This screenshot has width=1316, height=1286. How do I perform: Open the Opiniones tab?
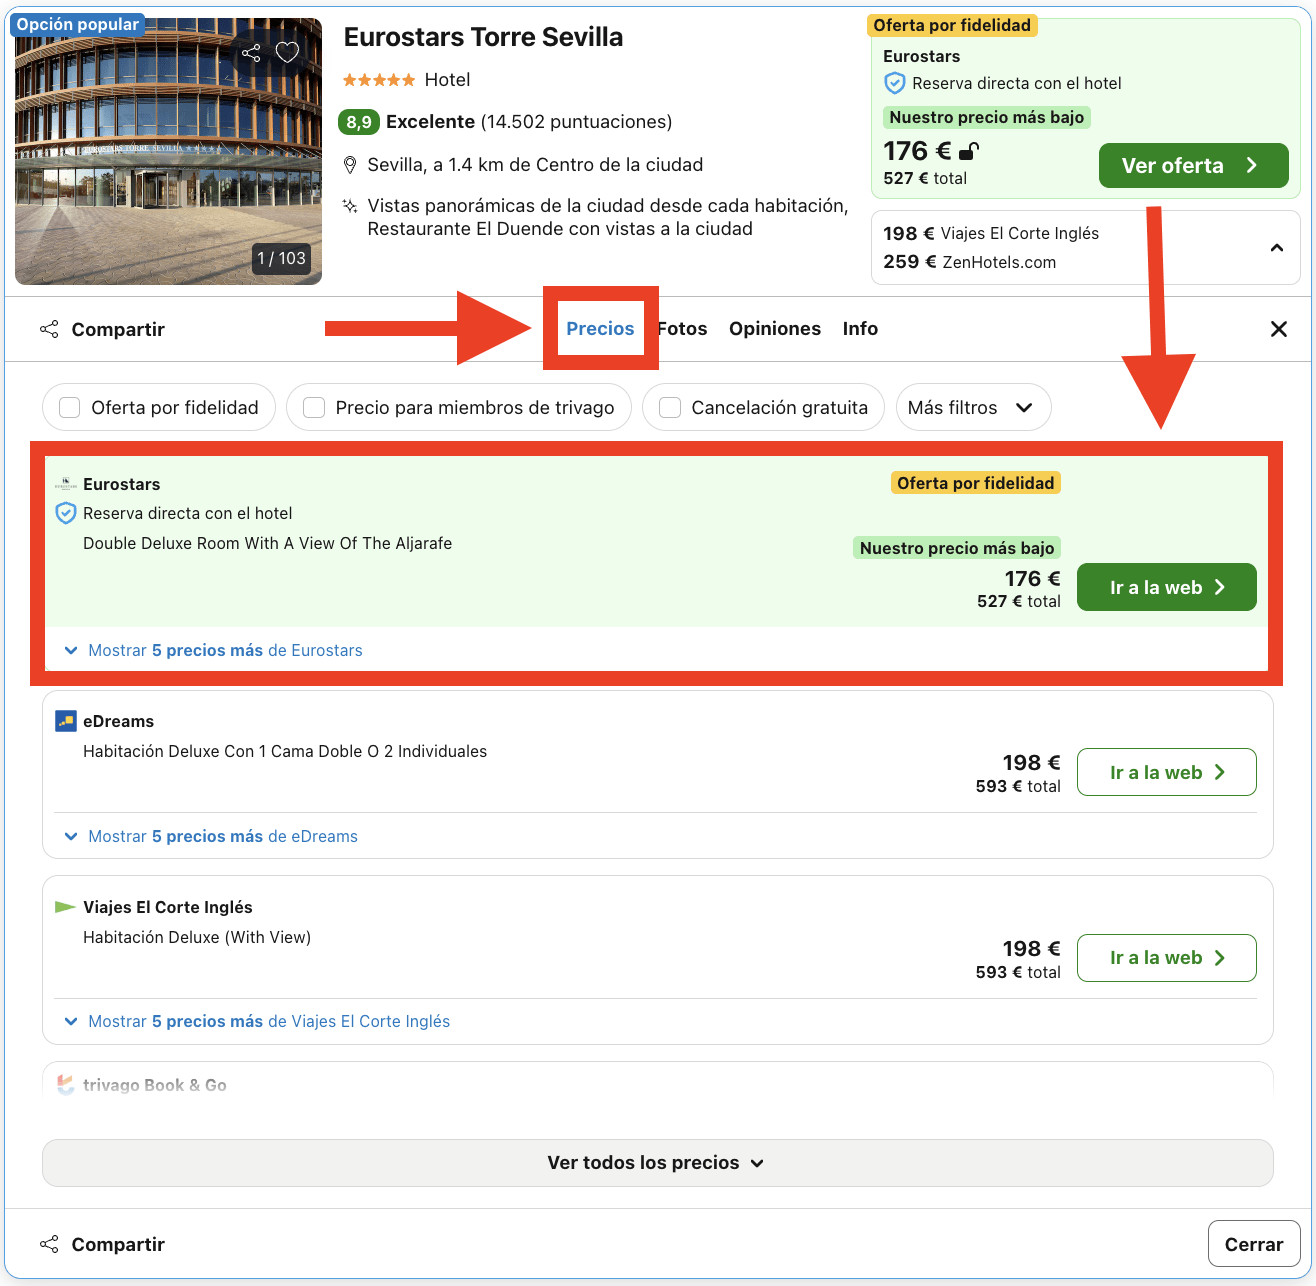[x=774, y=328]
